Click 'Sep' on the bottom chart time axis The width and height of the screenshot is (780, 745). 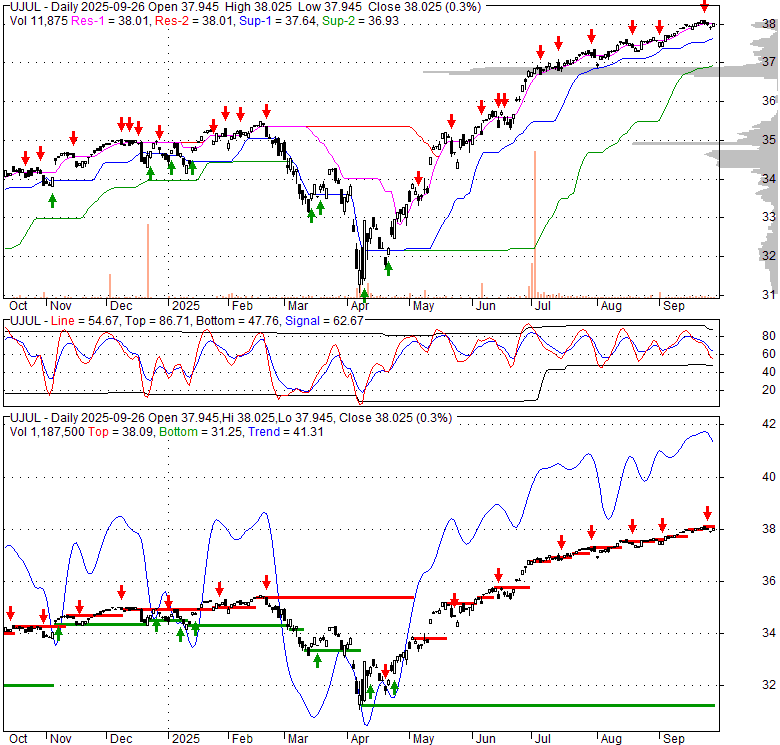coord(674,739)
